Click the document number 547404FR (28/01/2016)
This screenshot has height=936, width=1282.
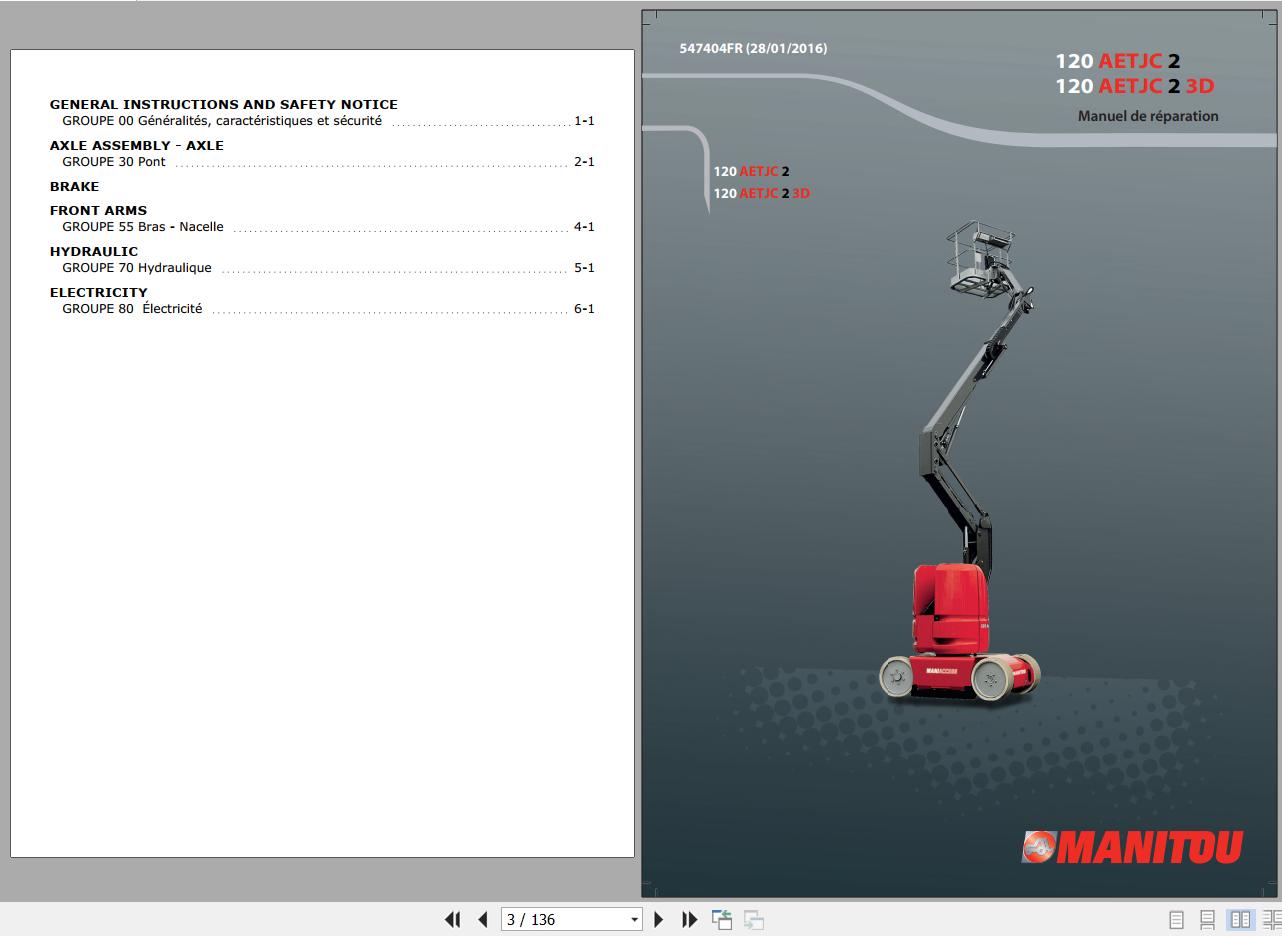pyautogui.click(x=753, y=48)
